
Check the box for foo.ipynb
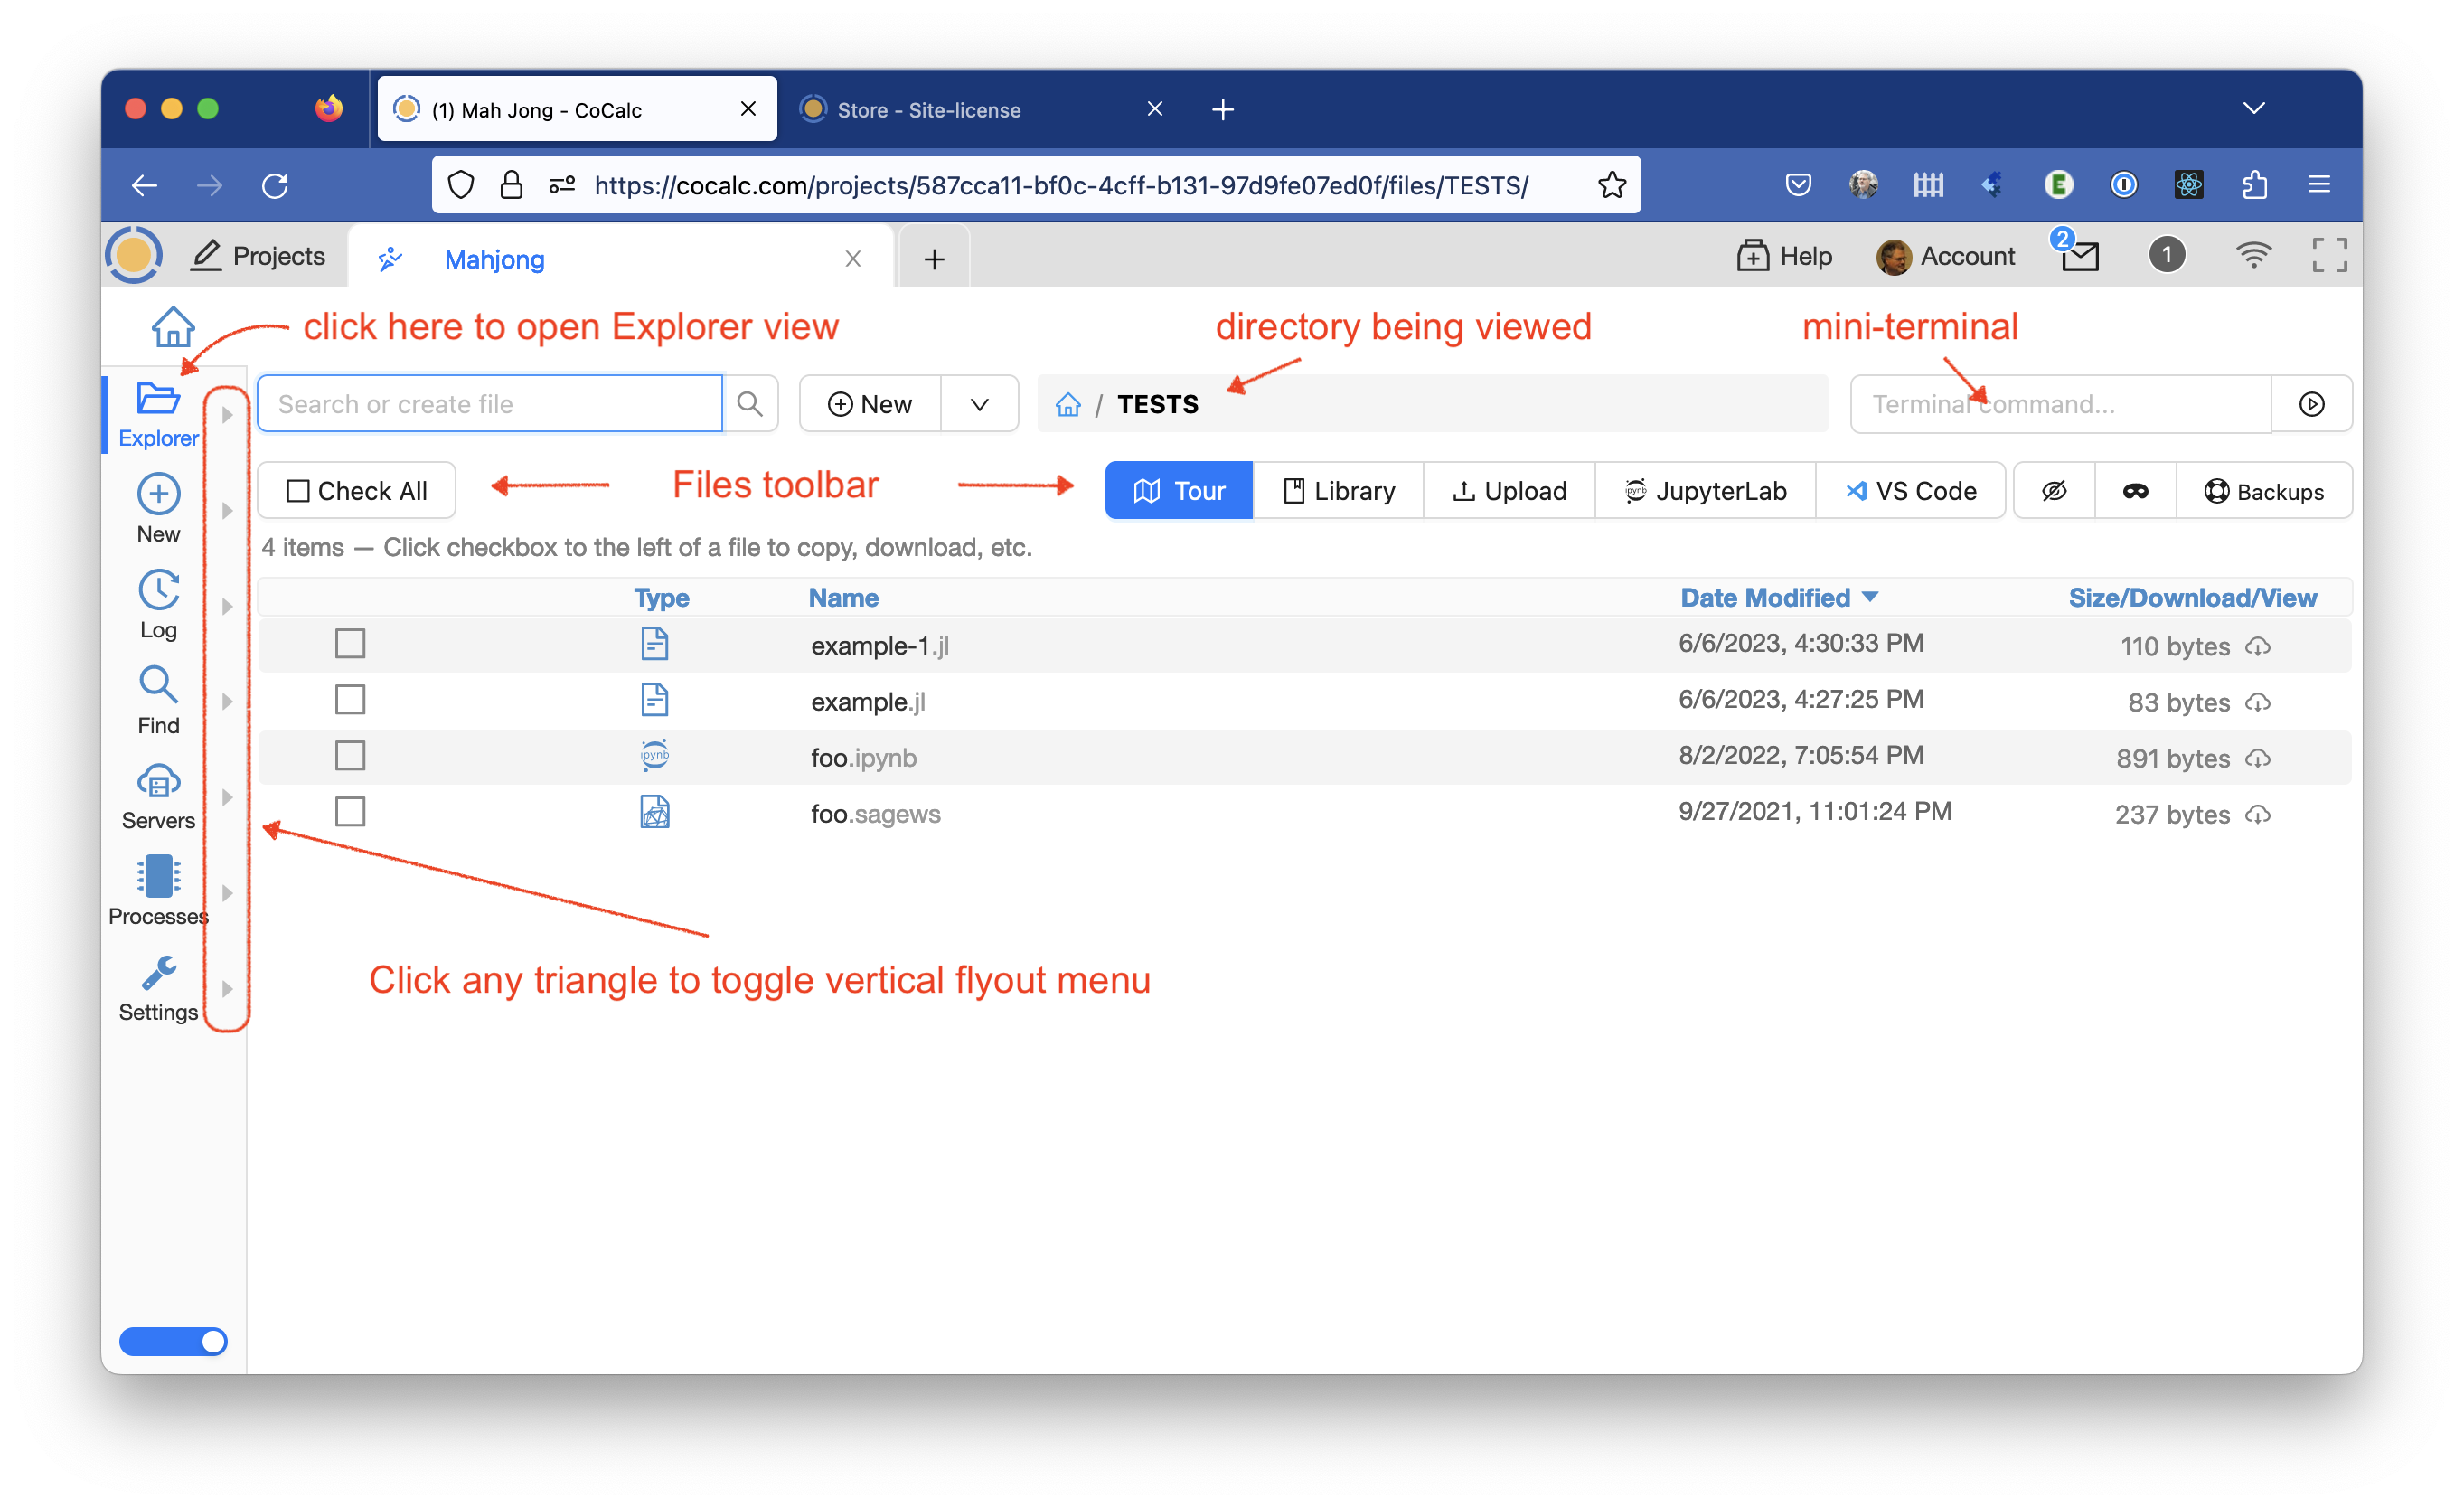(350, 756)
